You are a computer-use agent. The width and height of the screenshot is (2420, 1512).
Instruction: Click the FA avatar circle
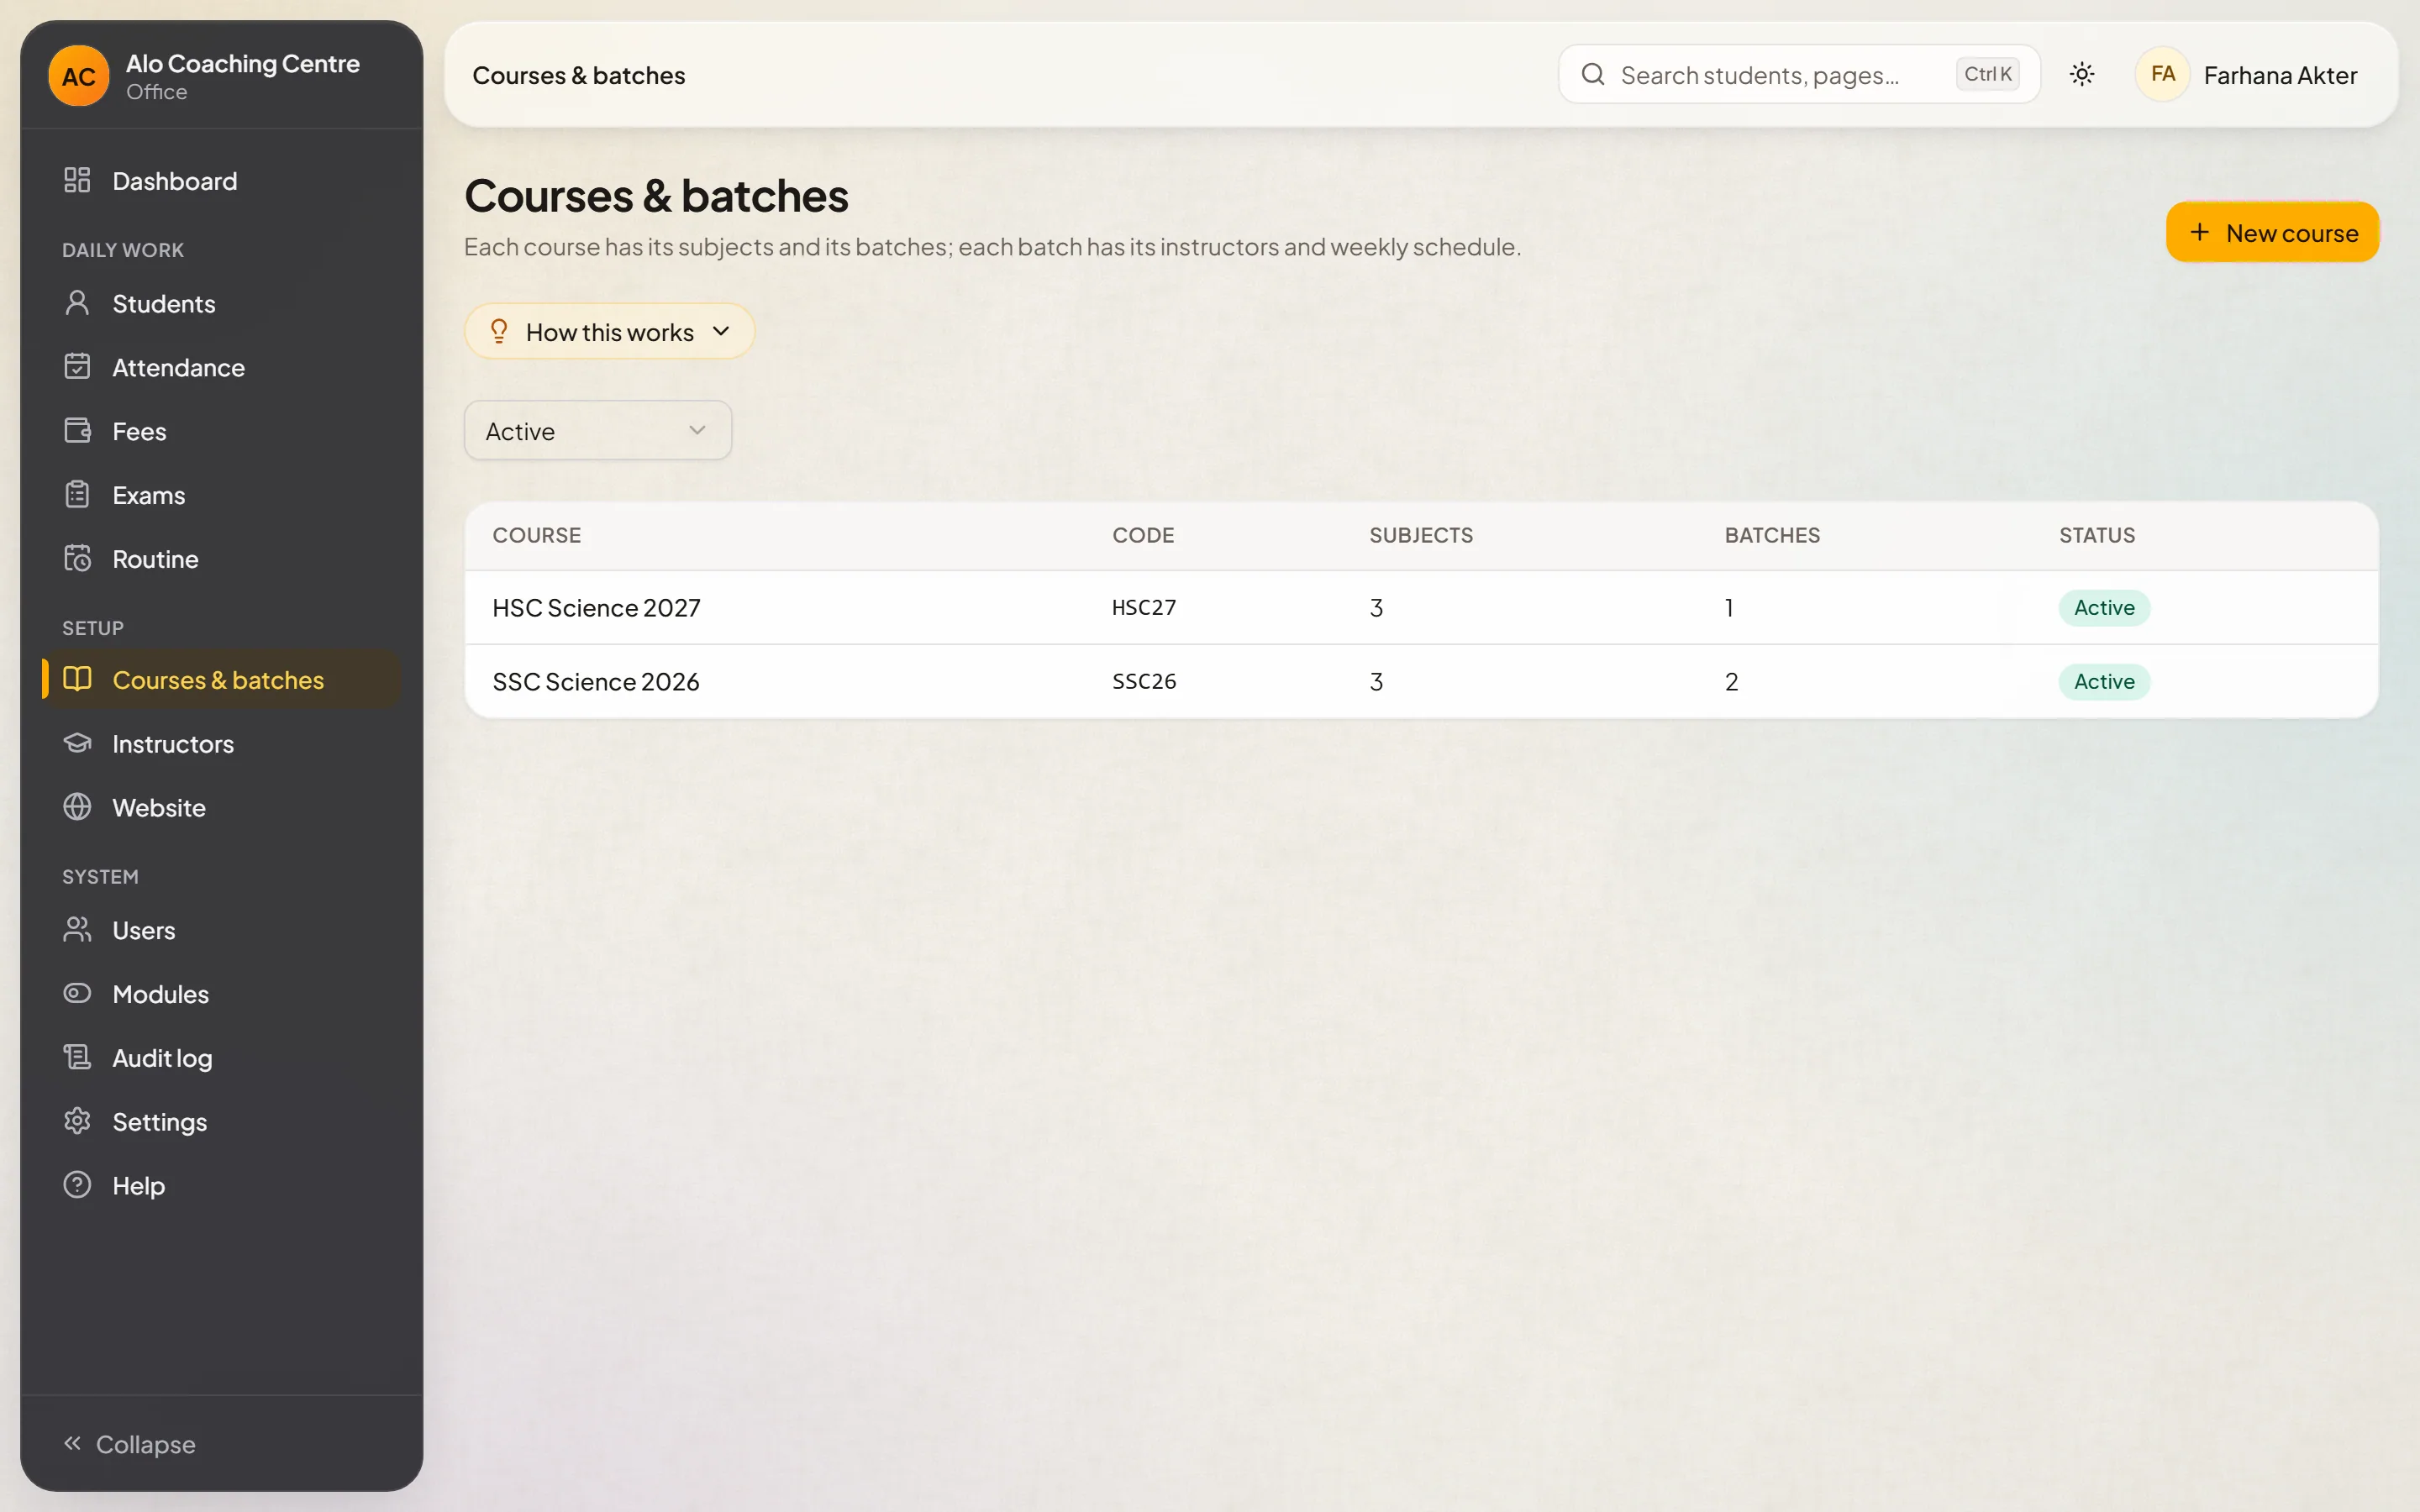(2162, 74)
